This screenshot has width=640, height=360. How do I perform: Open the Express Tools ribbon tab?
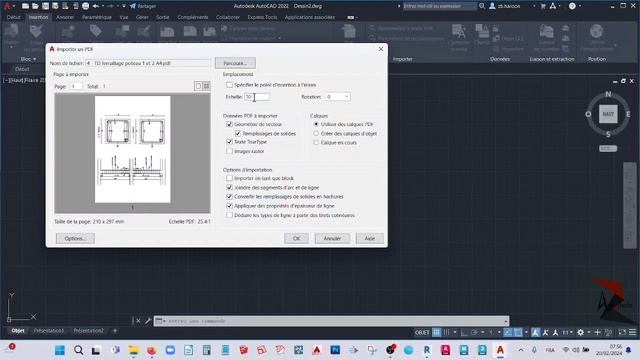point(262,17)
